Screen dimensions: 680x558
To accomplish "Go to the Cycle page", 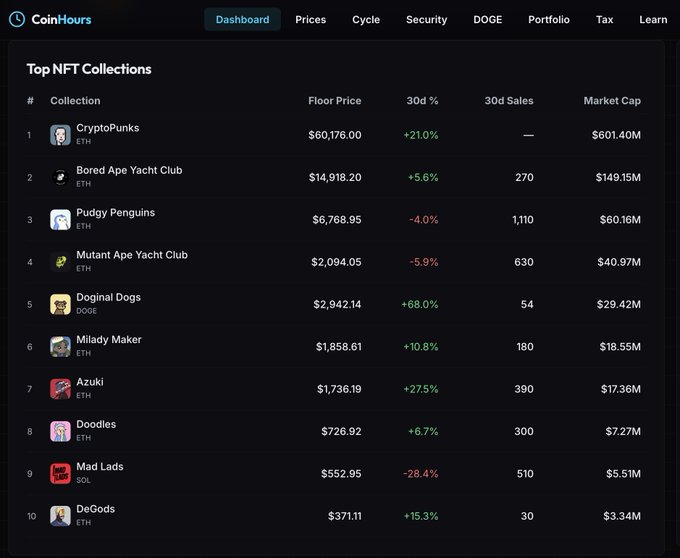I will point(366,20).
